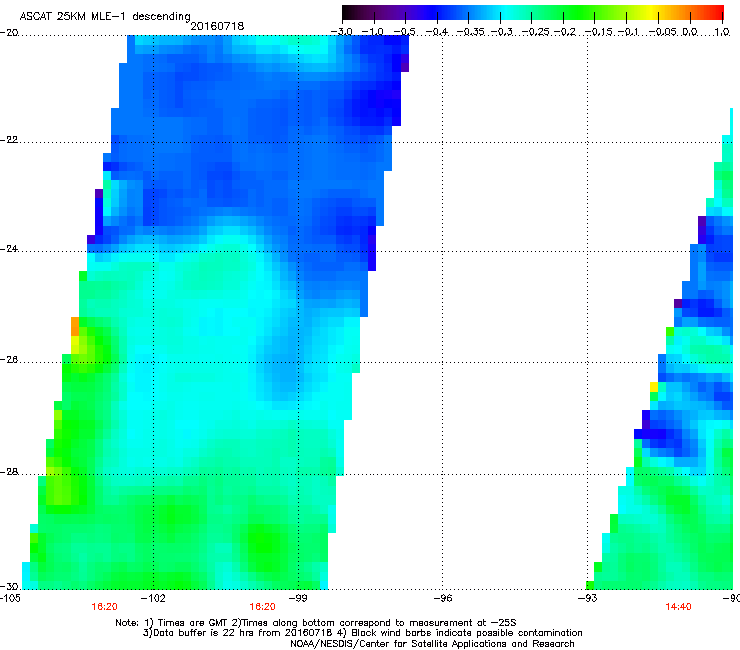The height and width of the screenshot is (650, 740).
Task: Click the -93 longitude axis label
Action: pyautogui.click(x=587, y=598)
